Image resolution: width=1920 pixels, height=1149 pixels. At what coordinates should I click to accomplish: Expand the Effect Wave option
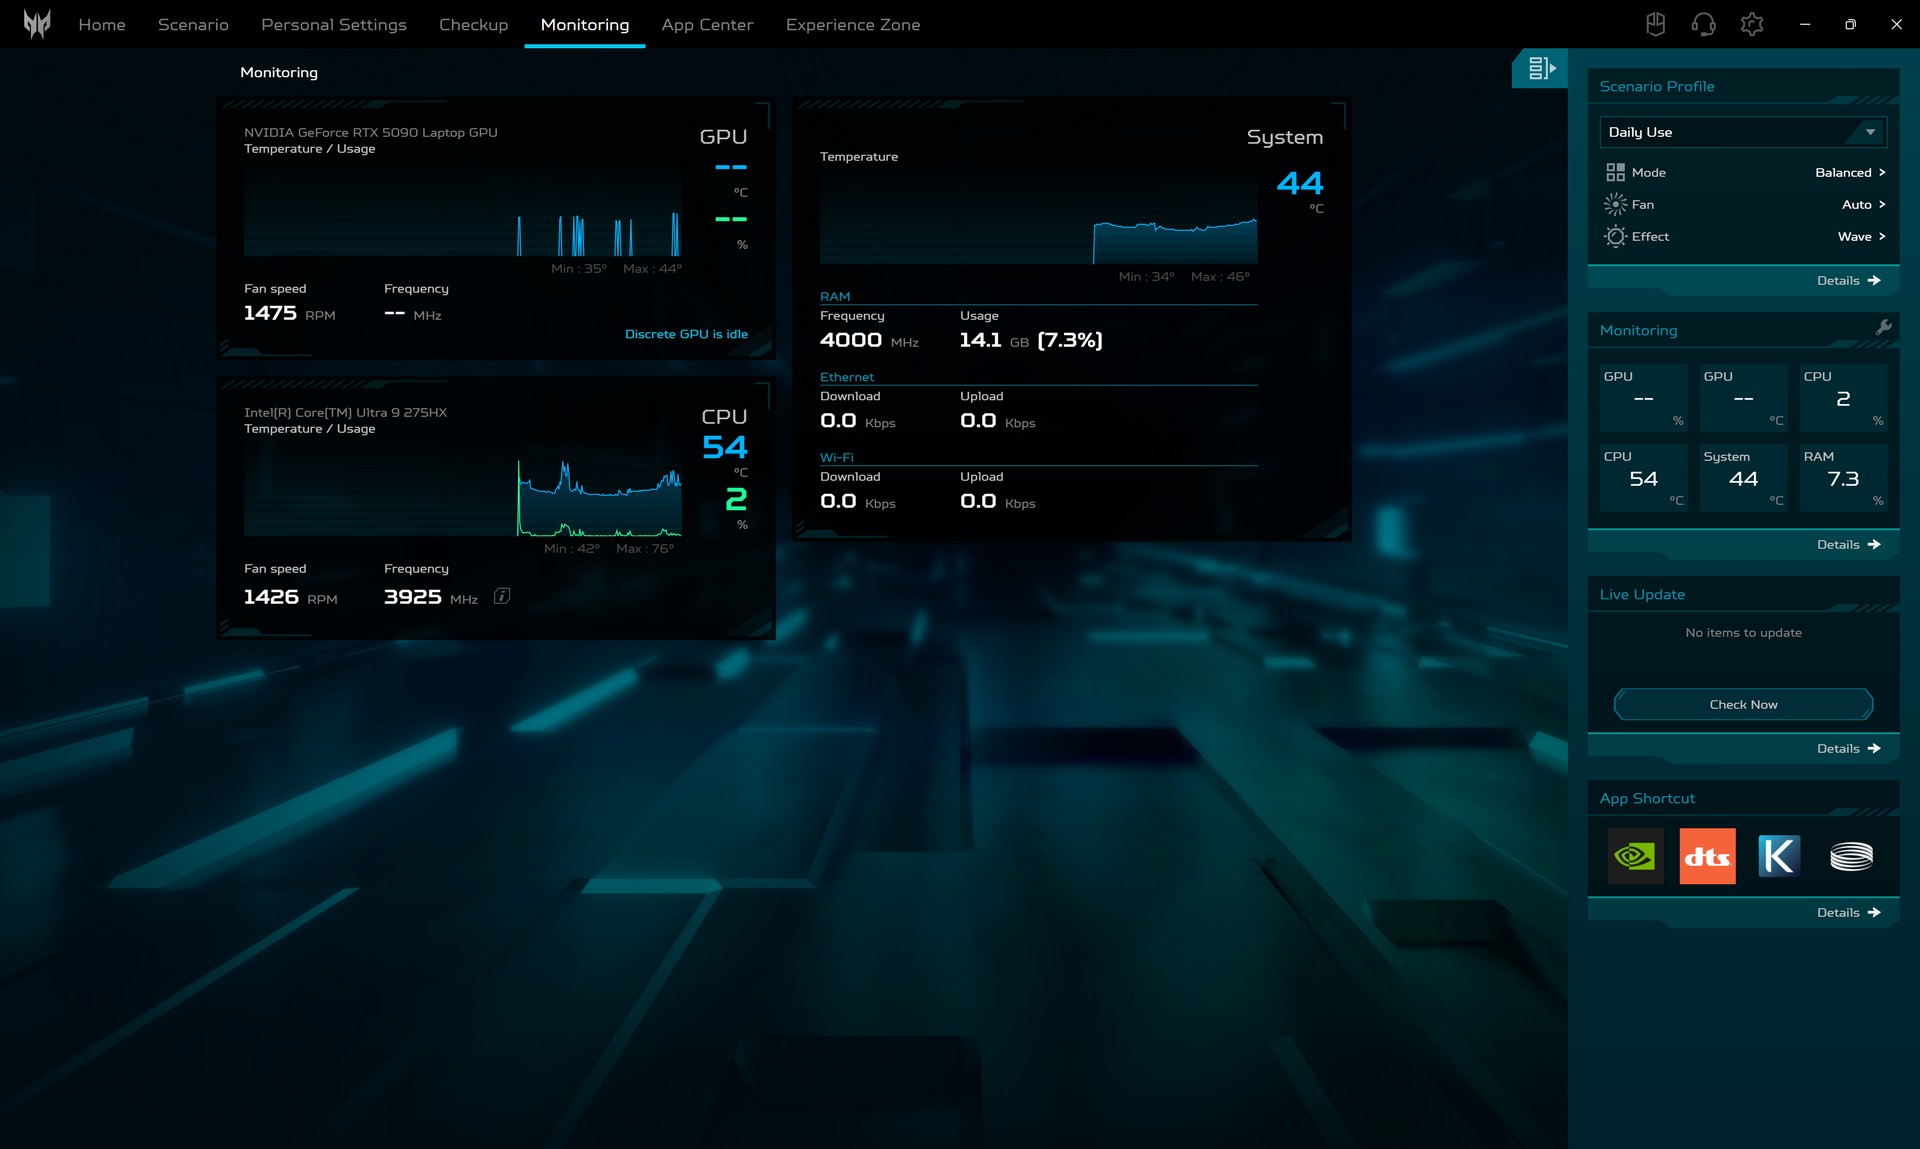pos(1861,236)
